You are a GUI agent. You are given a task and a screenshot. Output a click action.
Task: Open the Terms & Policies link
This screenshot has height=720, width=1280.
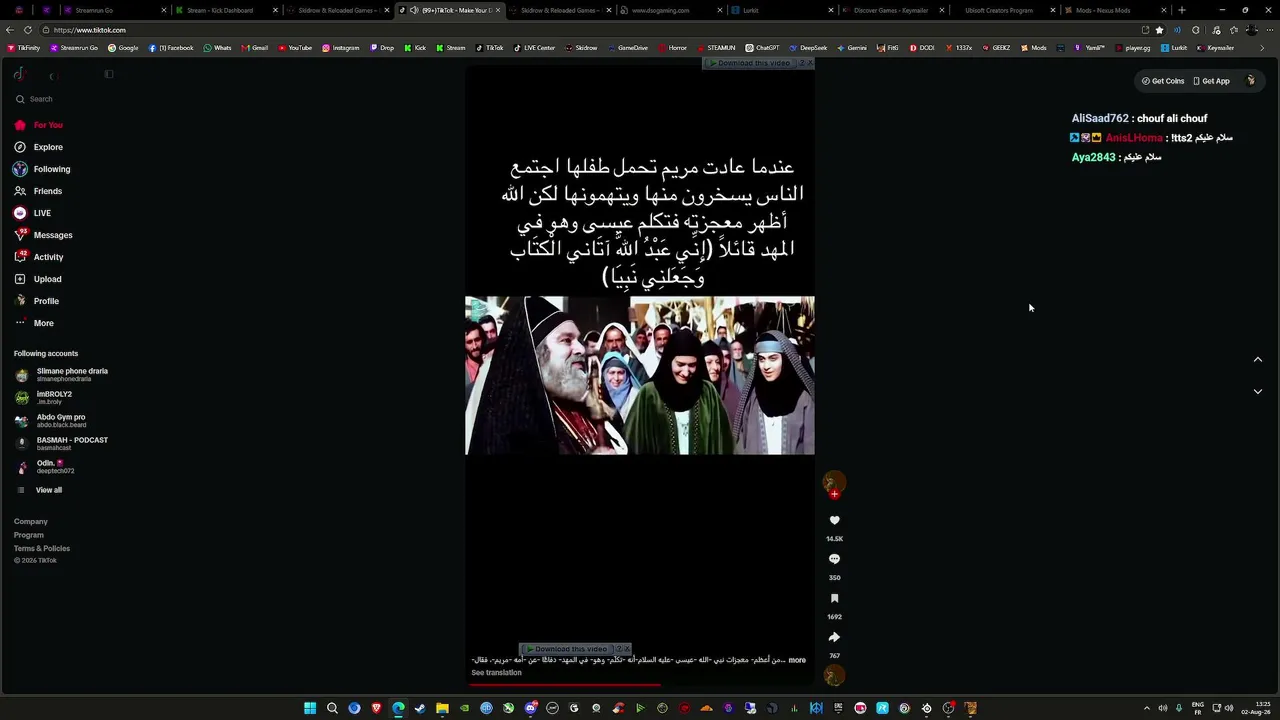pos(42,548)
